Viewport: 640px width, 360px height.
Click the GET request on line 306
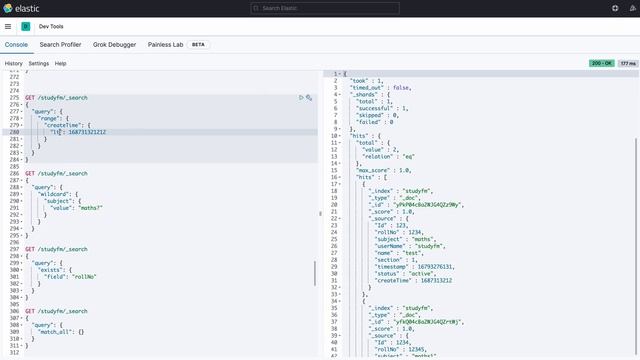coord(56,311)
